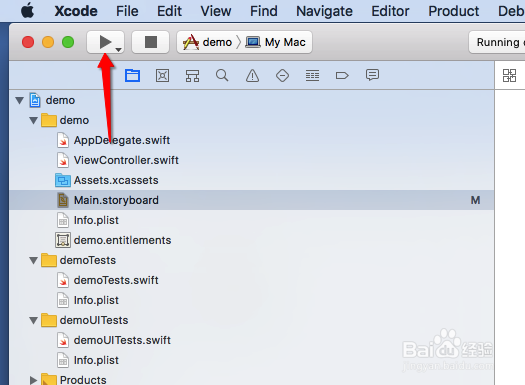525x385 pixels.
Task: Click the M source control status badge
Action: [x=475, y=200]
